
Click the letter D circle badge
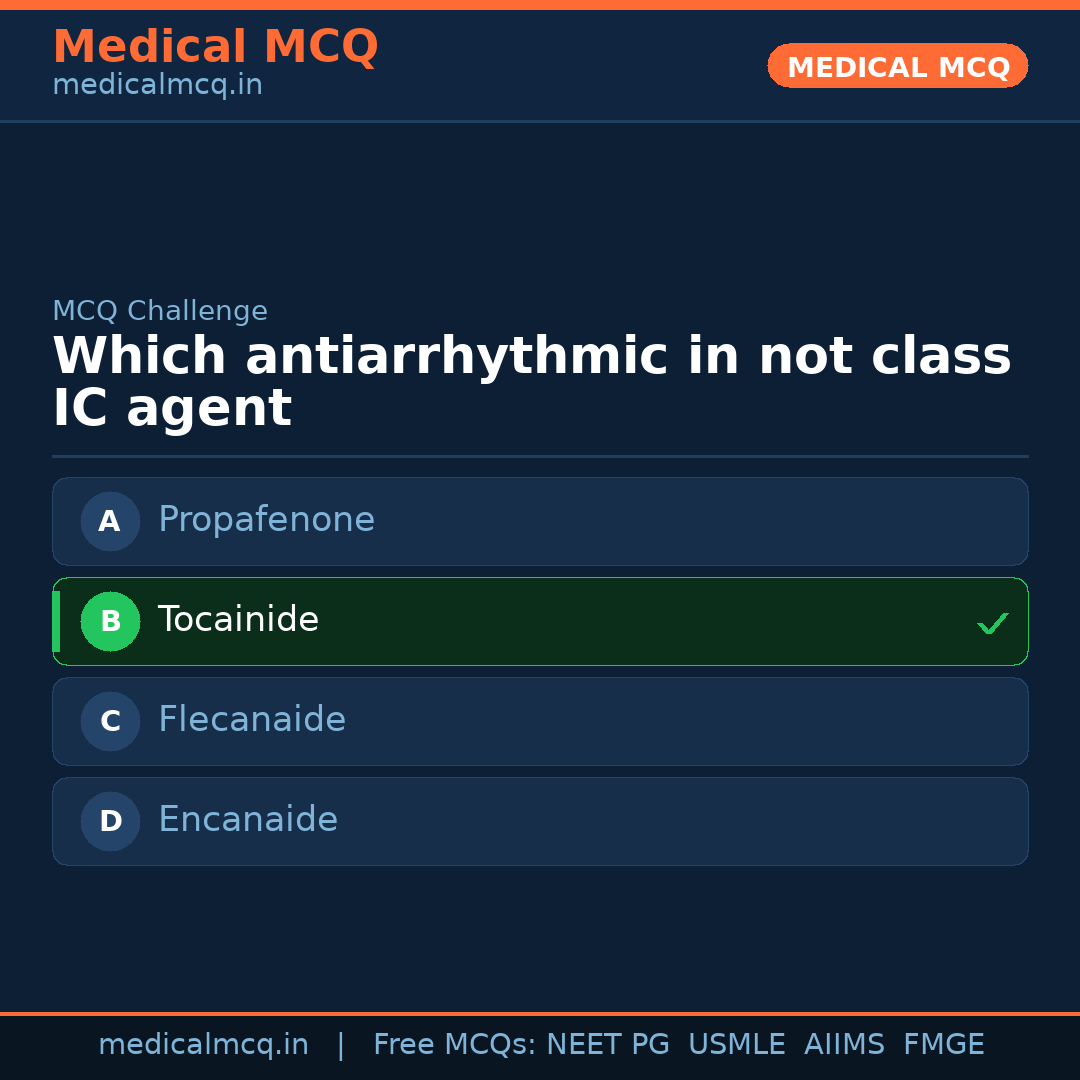click(x=110, y=821)
